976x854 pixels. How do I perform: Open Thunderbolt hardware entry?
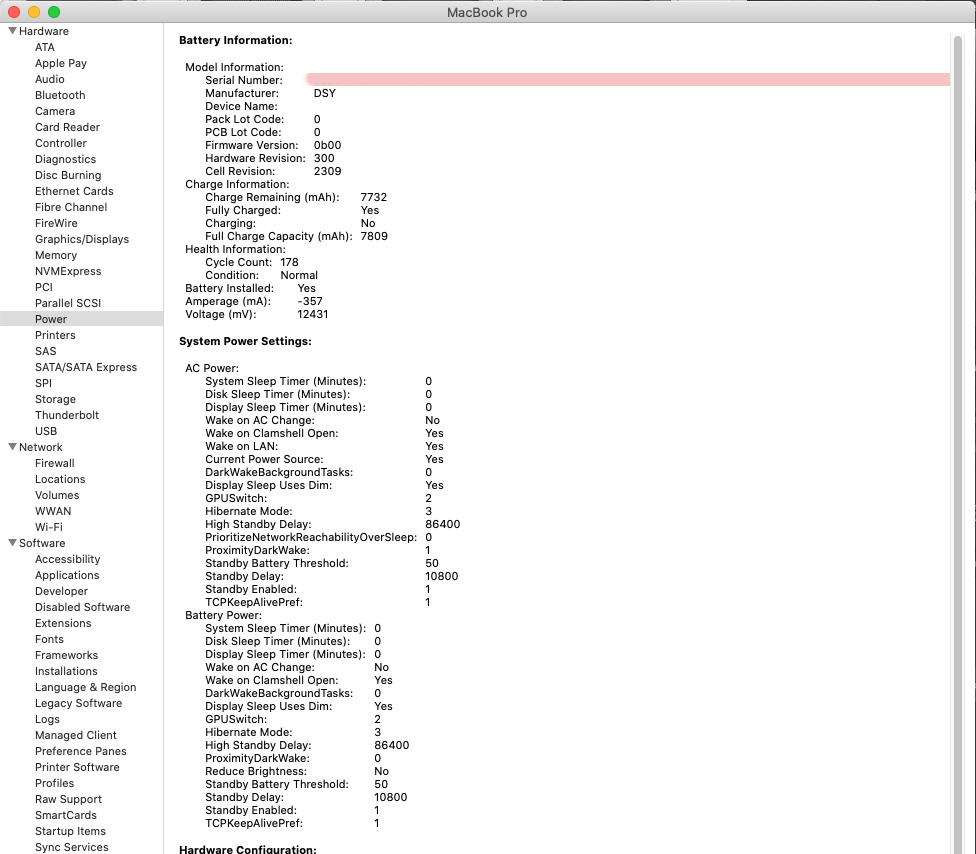coord(67,415)
